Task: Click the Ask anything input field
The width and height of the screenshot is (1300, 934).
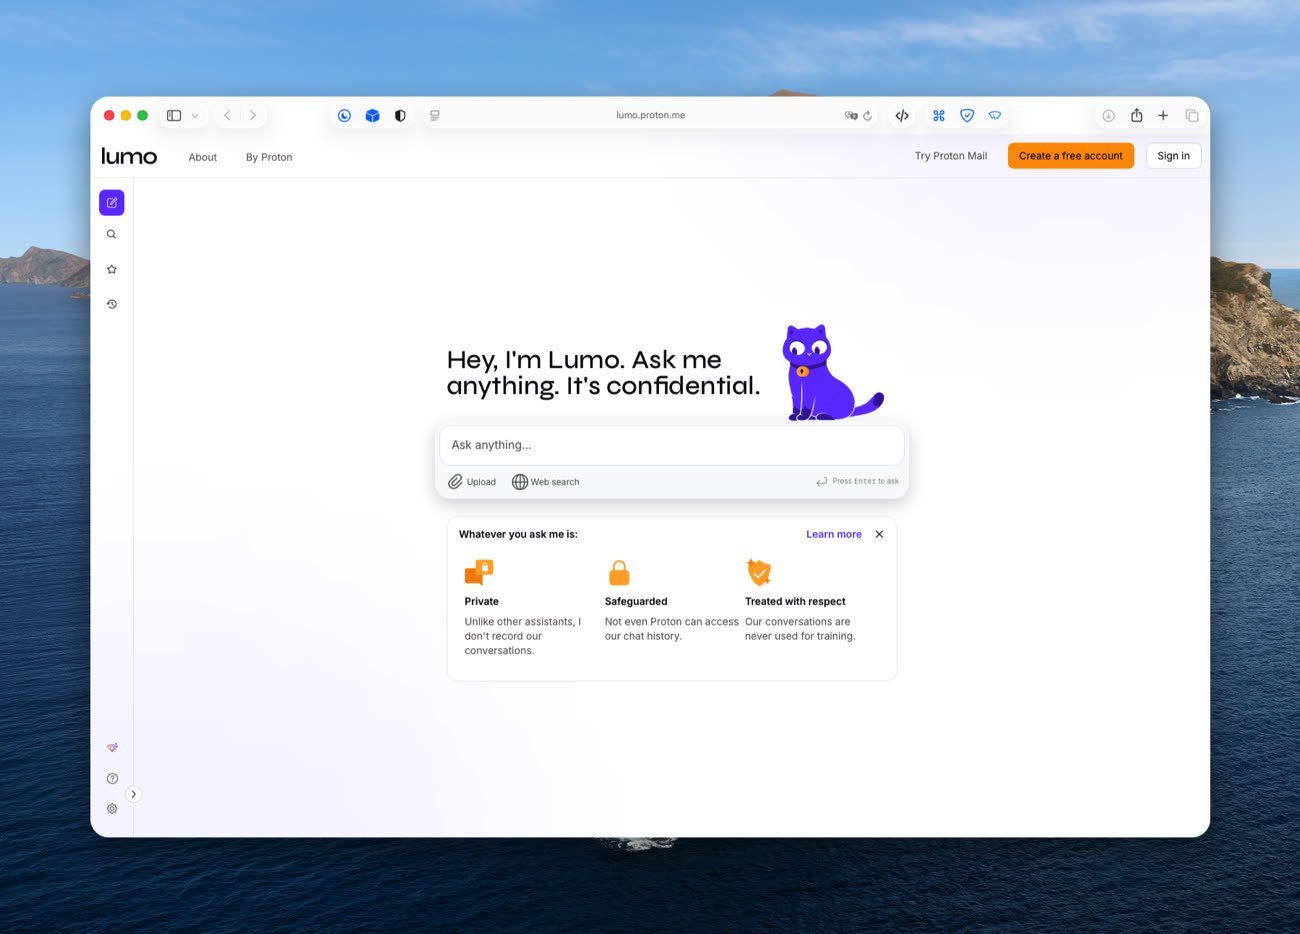Action: point(672,445)
